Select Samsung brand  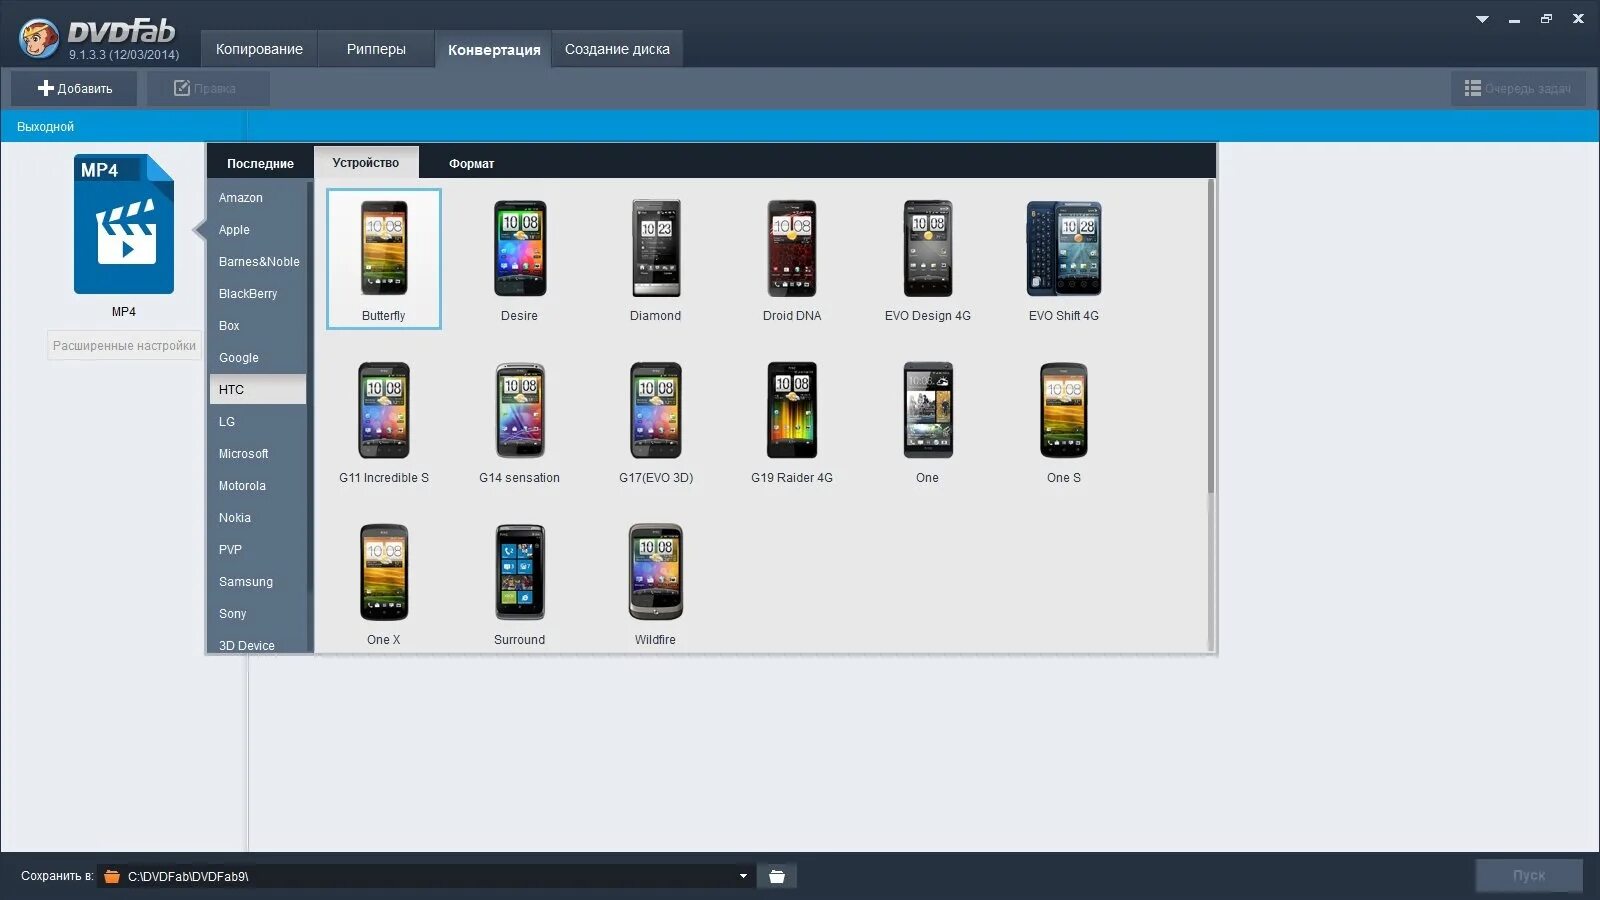click(258, 582)
